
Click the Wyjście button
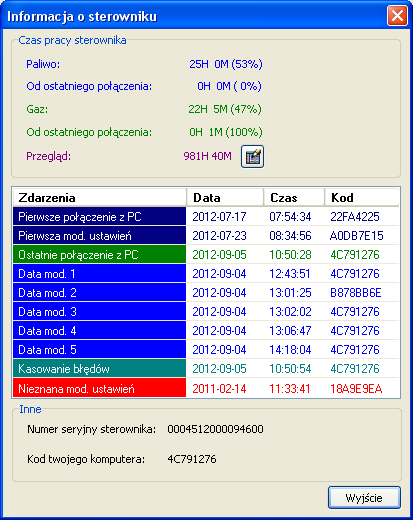364,498
